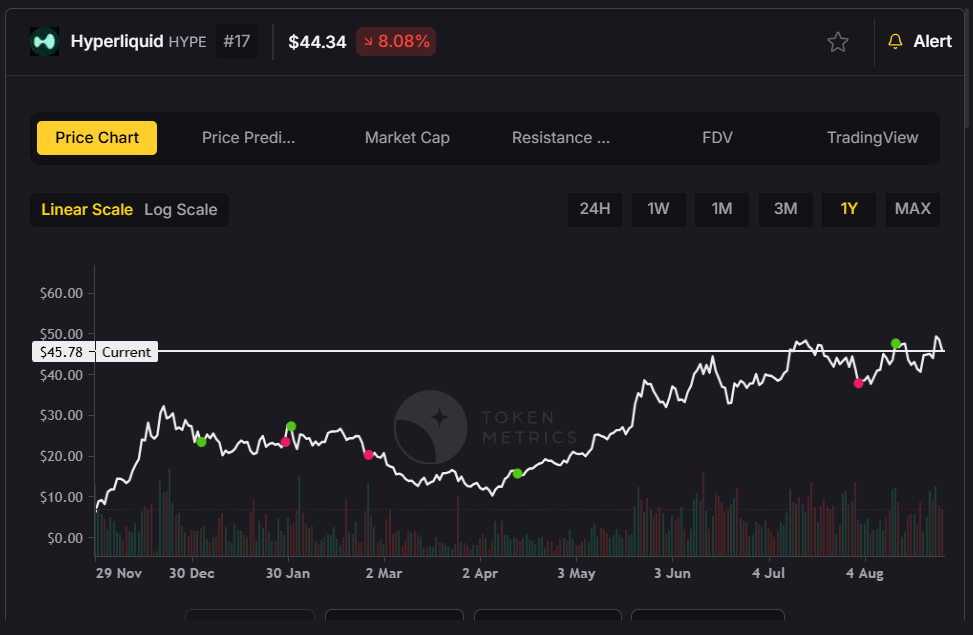Switch to the FDV tab
The height and width of the screenshot is (635, 973).
coord(717,138)
